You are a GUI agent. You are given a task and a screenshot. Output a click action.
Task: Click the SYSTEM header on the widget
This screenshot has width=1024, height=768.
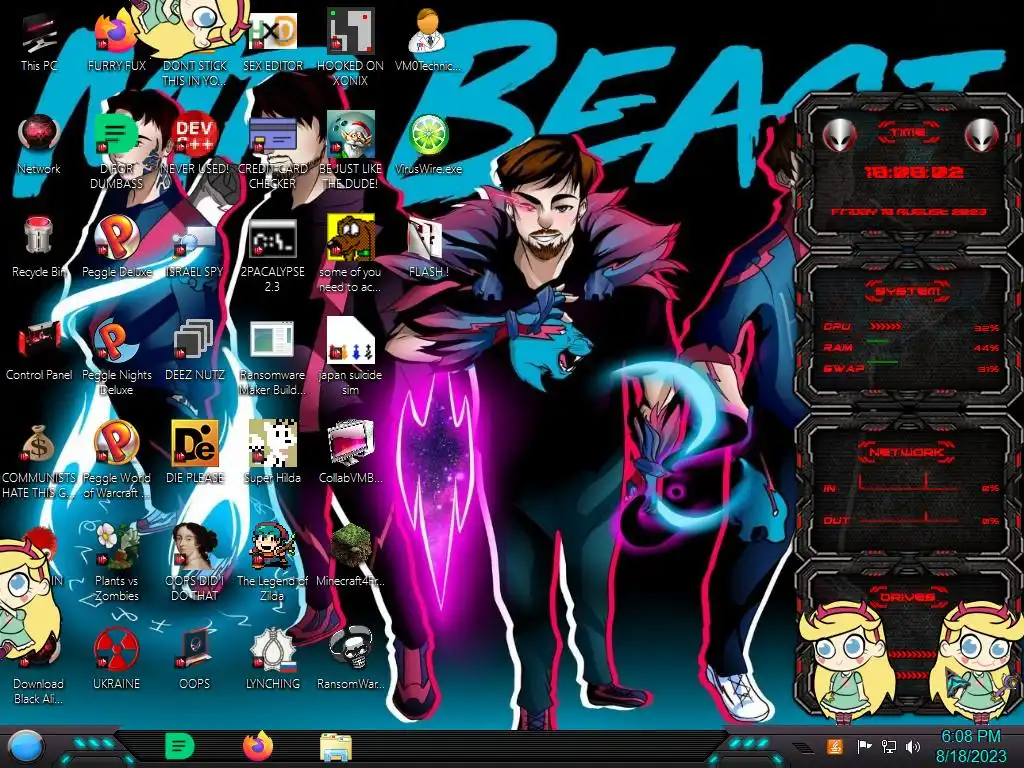click(908, 291)
